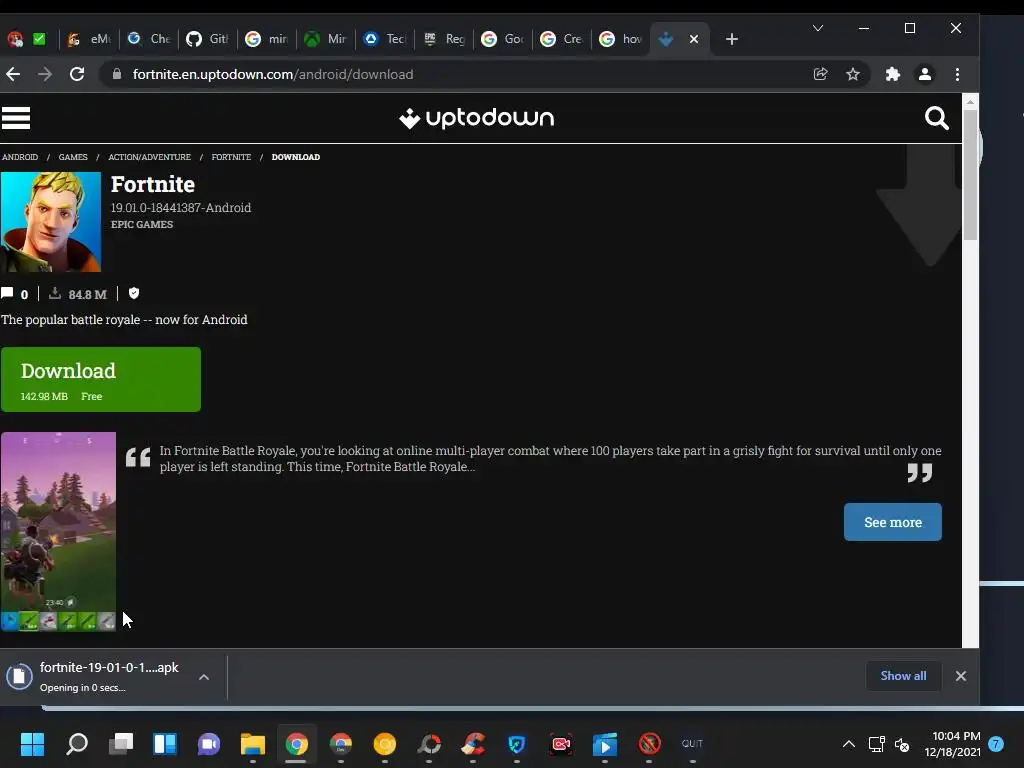Expand the apk download options chevron

(204, 677)
